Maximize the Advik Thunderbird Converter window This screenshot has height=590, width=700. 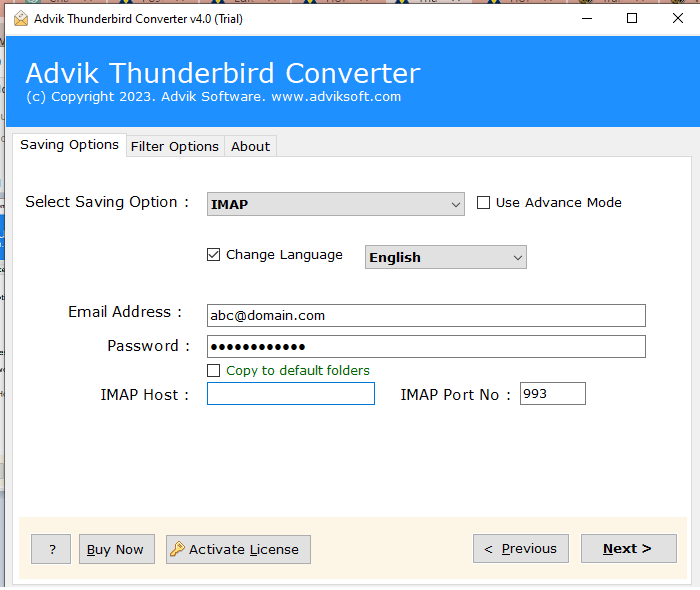tap(632, 18)
